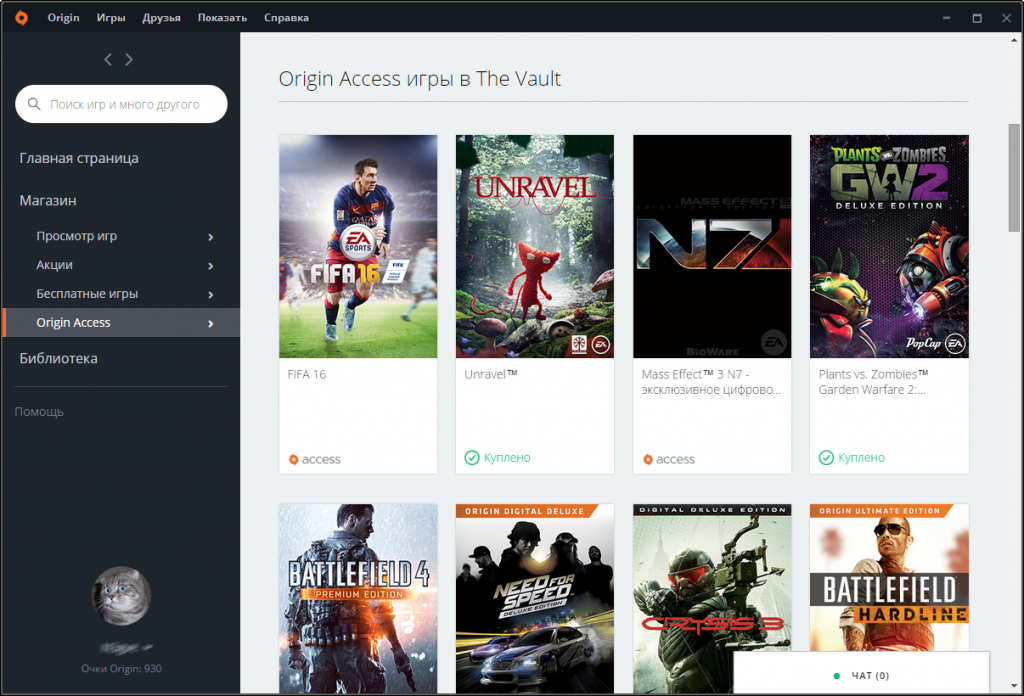Click the Plants vs. Zombies™ Garden Warfare 2 title
Image resolution: width=1024 pixels, height=696 pixels.
tap(873, 382)
